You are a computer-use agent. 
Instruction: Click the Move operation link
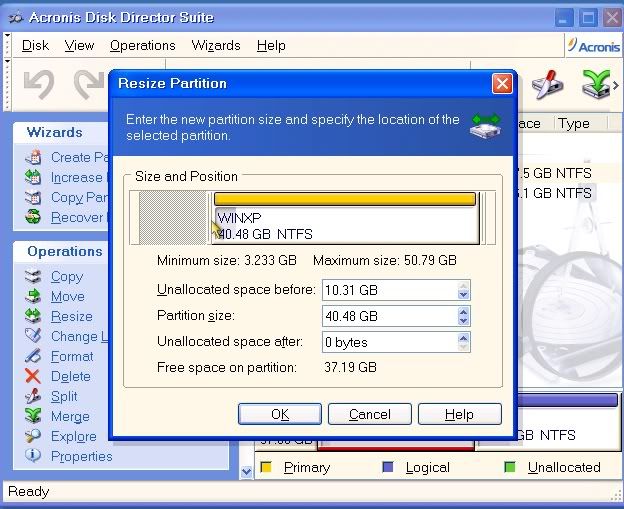point(68,296)
